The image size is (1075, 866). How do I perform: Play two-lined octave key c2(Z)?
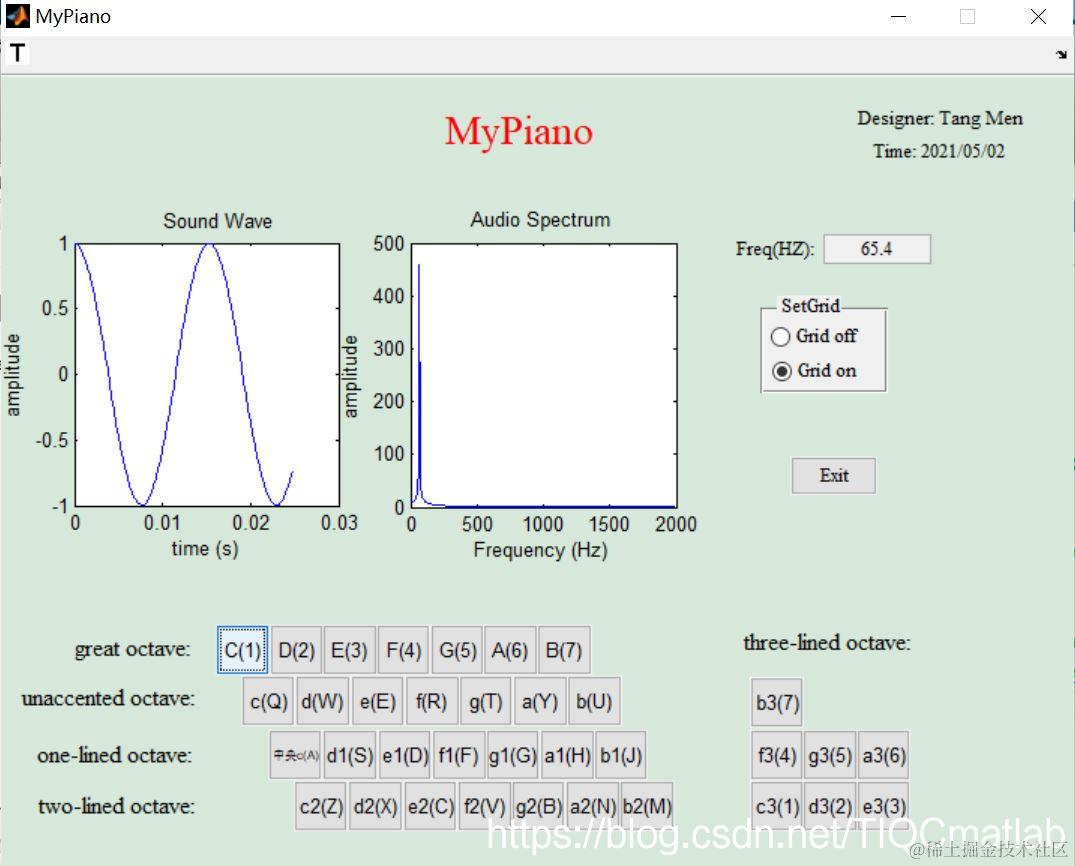point(321,806)
